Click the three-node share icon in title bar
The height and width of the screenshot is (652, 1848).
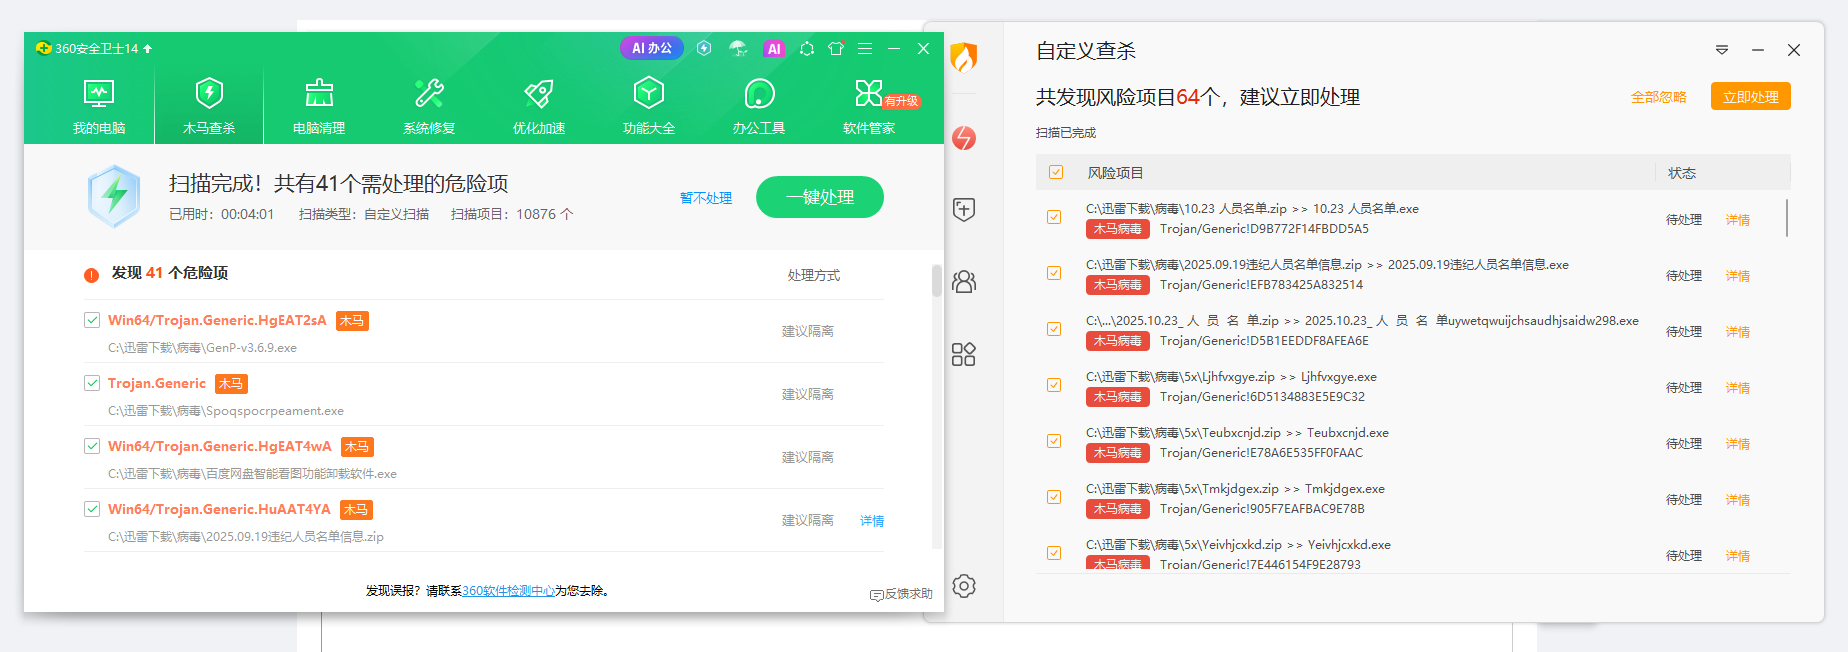807,48
